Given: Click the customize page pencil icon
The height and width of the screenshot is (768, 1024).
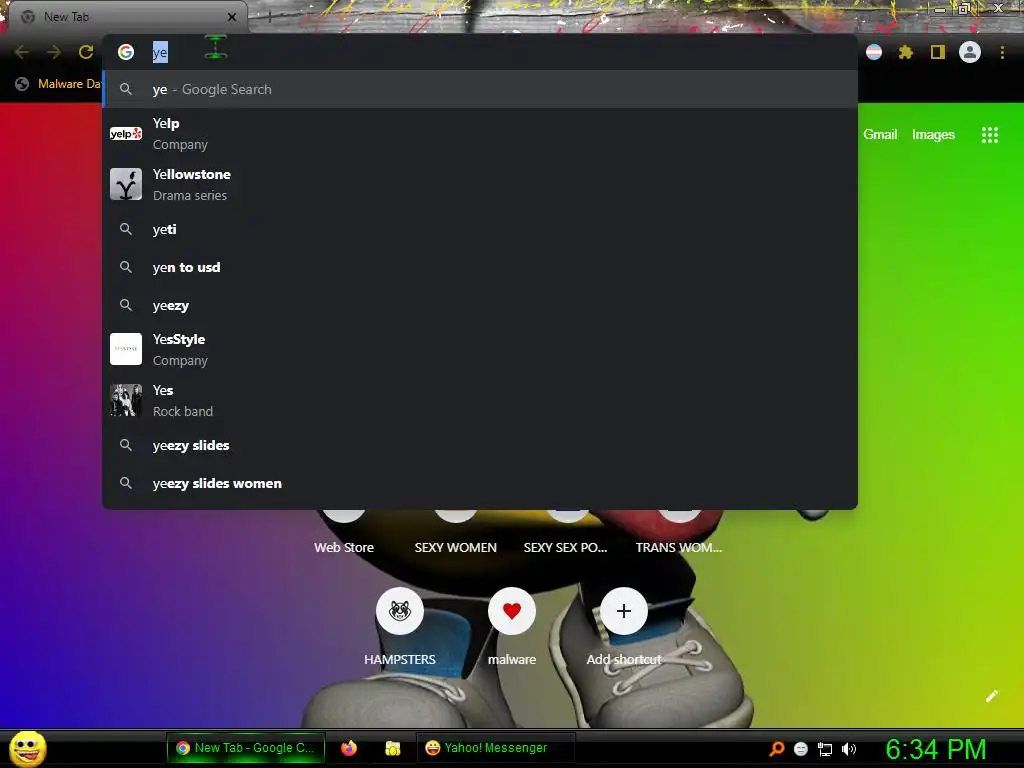Looking at the screenshot, I should coord(992,696).
